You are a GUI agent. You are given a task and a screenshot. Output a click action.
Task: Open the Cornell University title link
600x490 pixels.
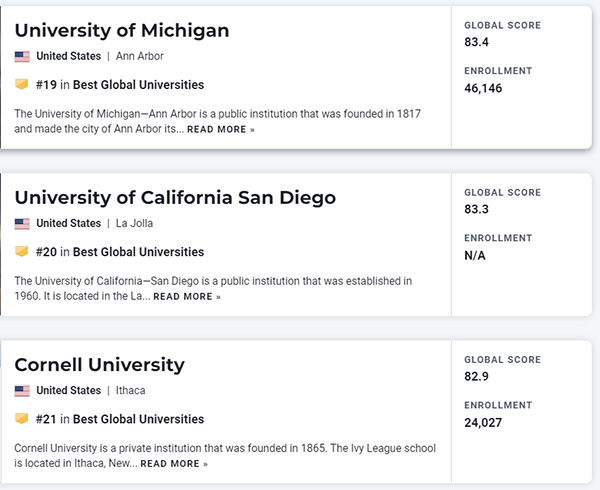[99, 364]
